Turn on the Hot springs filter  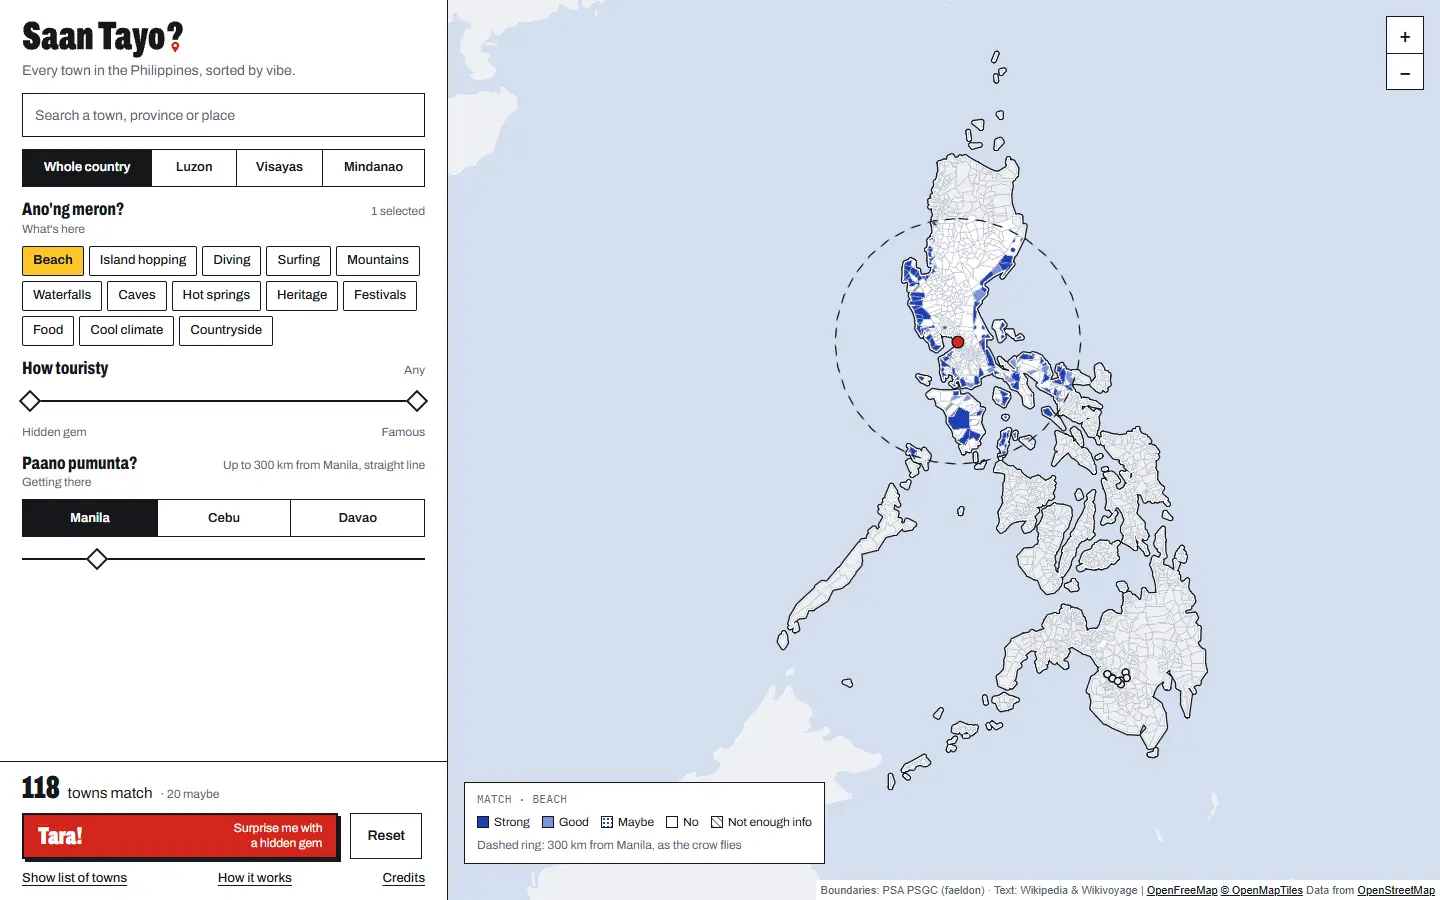tap(216, 295)
